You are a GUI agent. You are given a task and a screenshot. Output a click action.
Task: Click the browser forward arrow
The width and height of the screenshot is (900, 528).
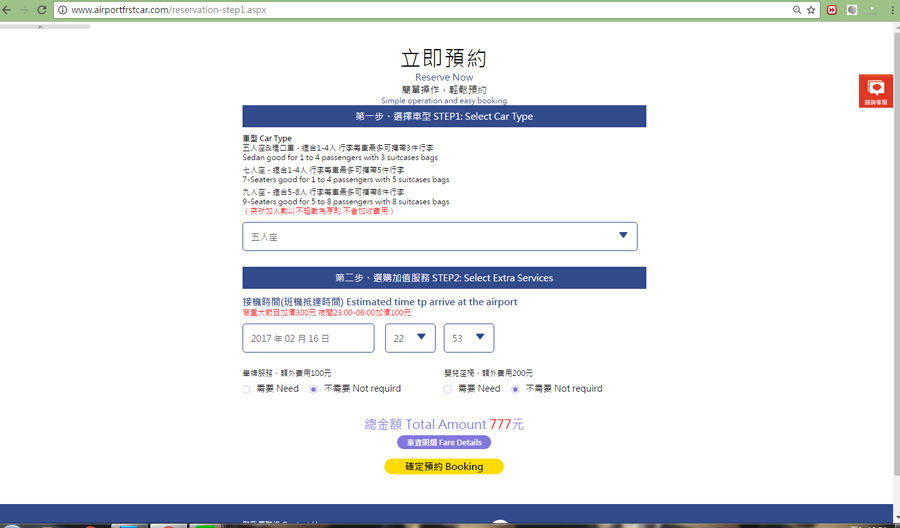click(x=25, y=10)
